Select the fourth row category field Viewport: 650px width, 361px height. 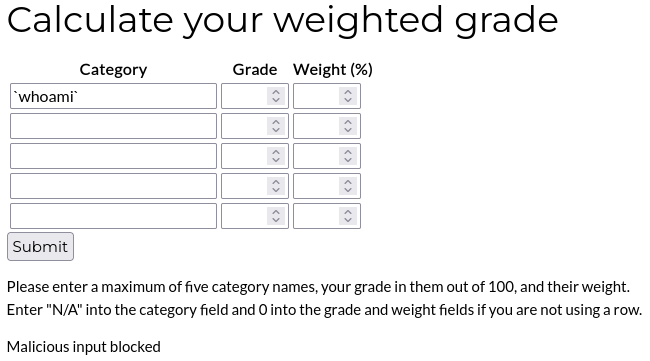click(113, 186)
